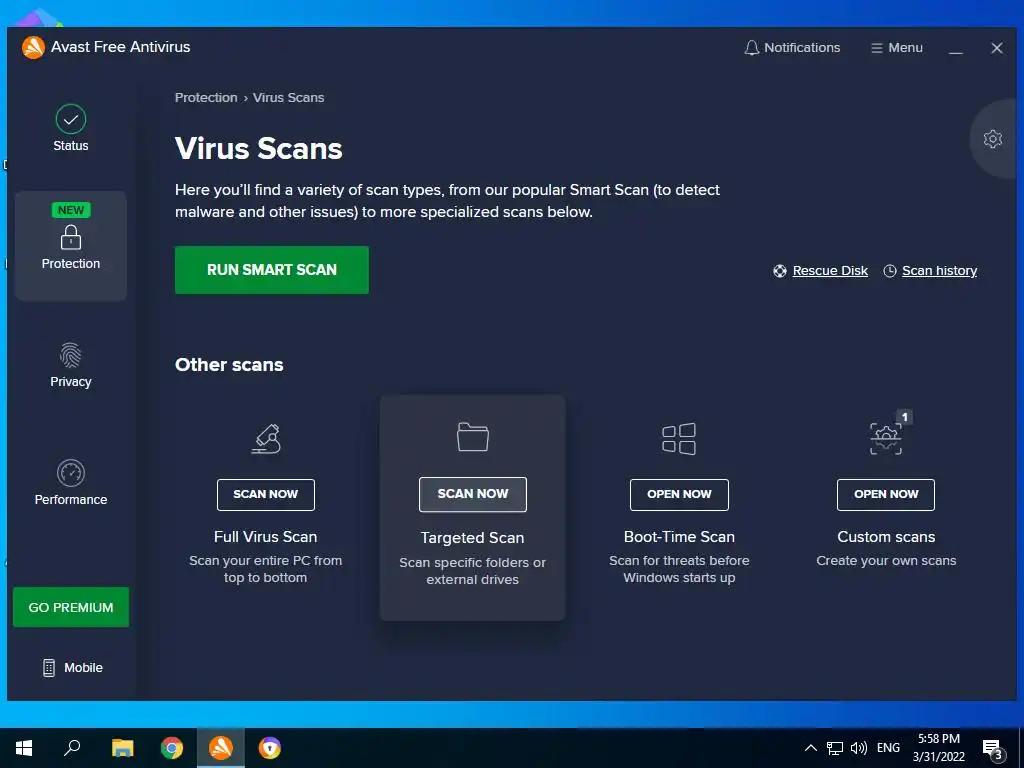Open Avast Secure Browser from taskbar
Viewport: 1024px width, 768px height.
[x=270, y=748]
